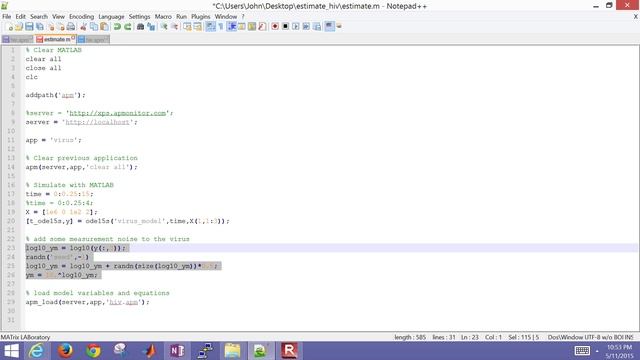
Task: Toggle synchronized horizontal scrolling icon
Action: click(x=198, y=27)
